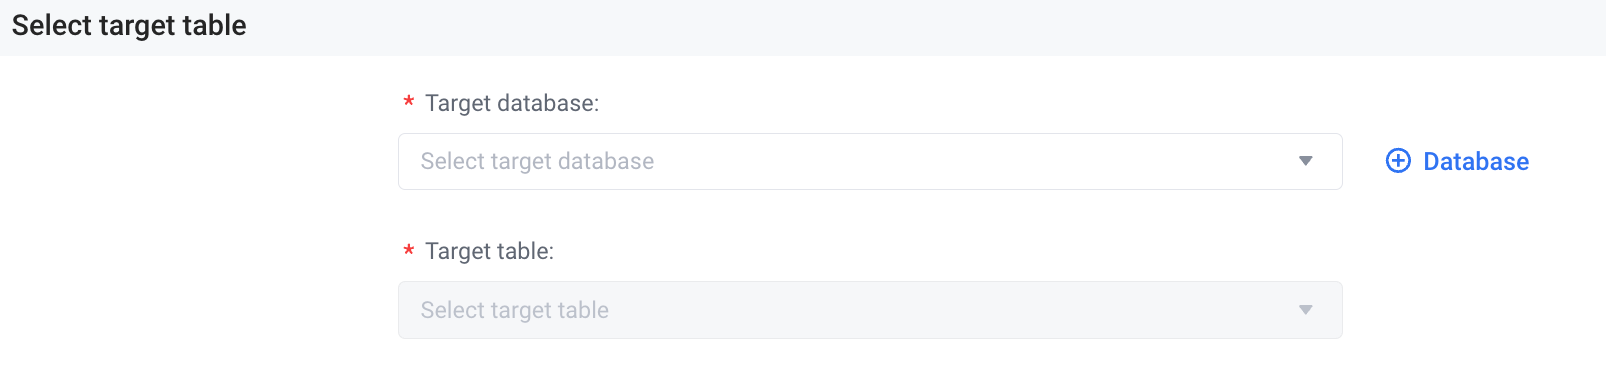Select the gray triangle in table field
Screen dimensions: 1606x370
[x=1305, y=310]
